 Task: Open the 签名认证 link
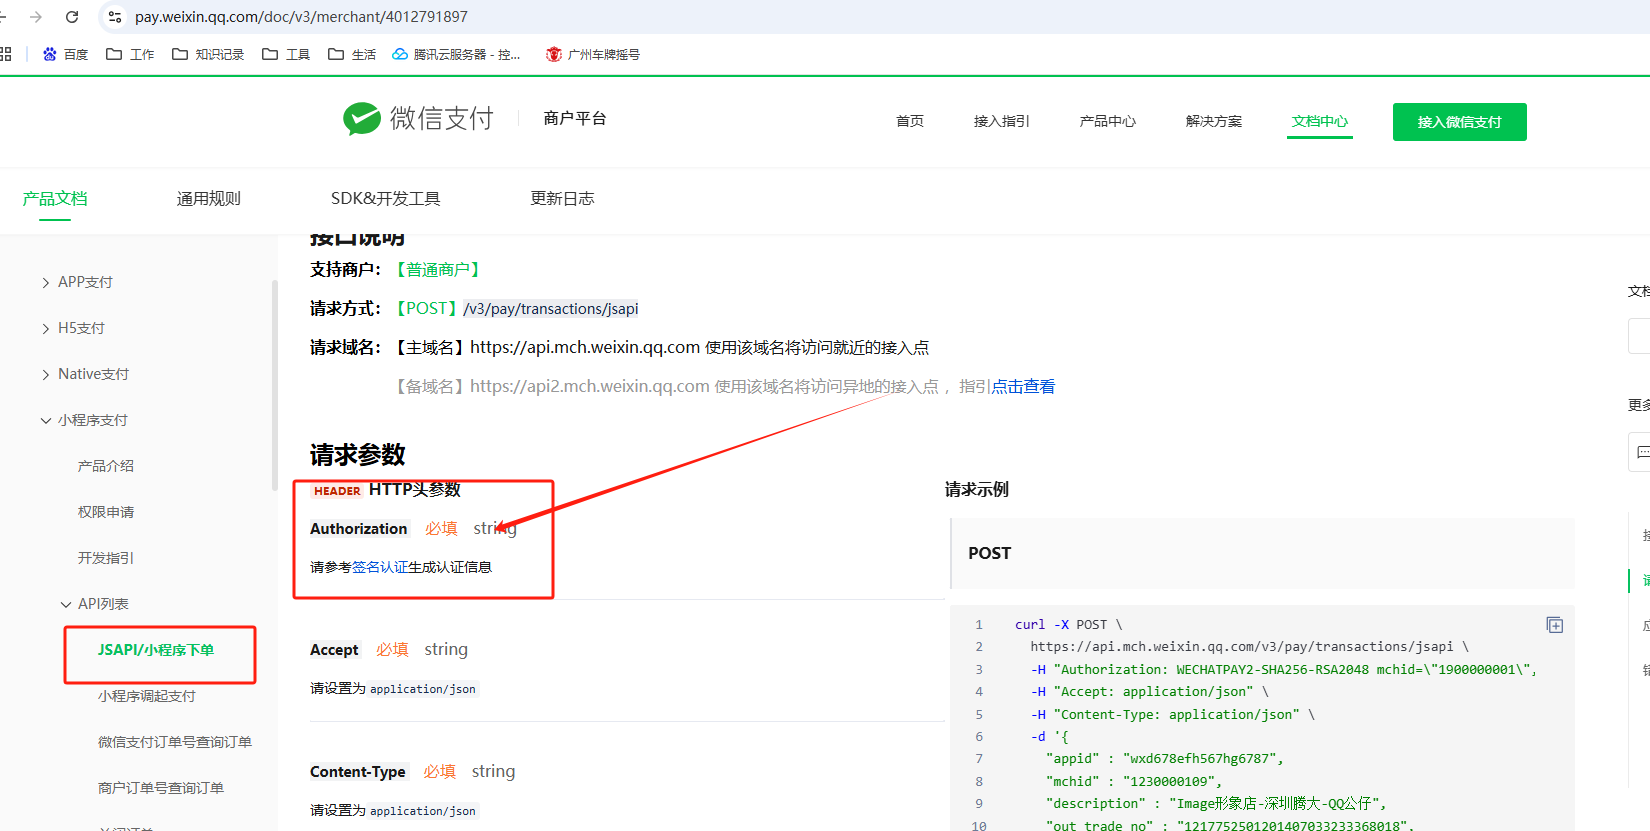[x=380, y=567]
